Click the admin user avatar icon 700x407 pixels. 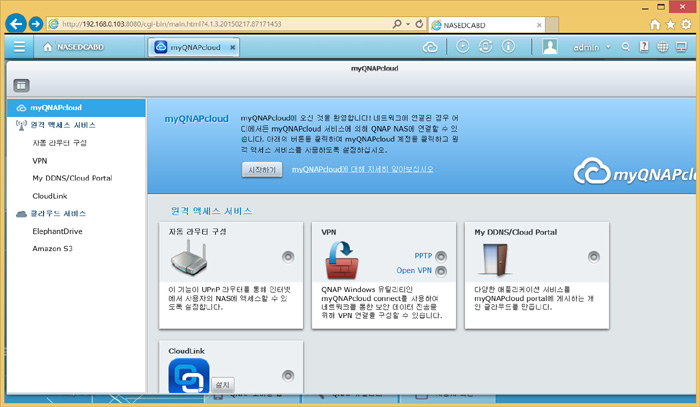point(550,46)
